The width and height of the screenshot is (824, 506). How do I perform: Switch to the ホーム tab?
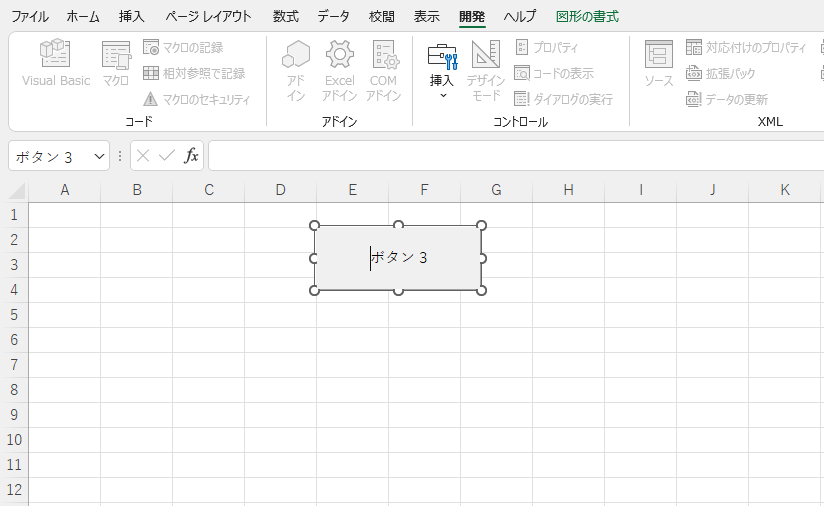[83, 16]
